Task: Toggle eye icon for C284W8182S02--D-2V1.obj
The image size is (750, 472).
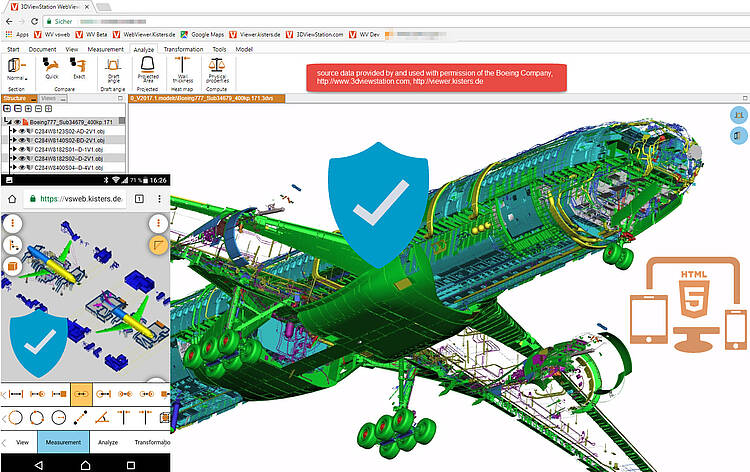Action: (x=22, y=158)
